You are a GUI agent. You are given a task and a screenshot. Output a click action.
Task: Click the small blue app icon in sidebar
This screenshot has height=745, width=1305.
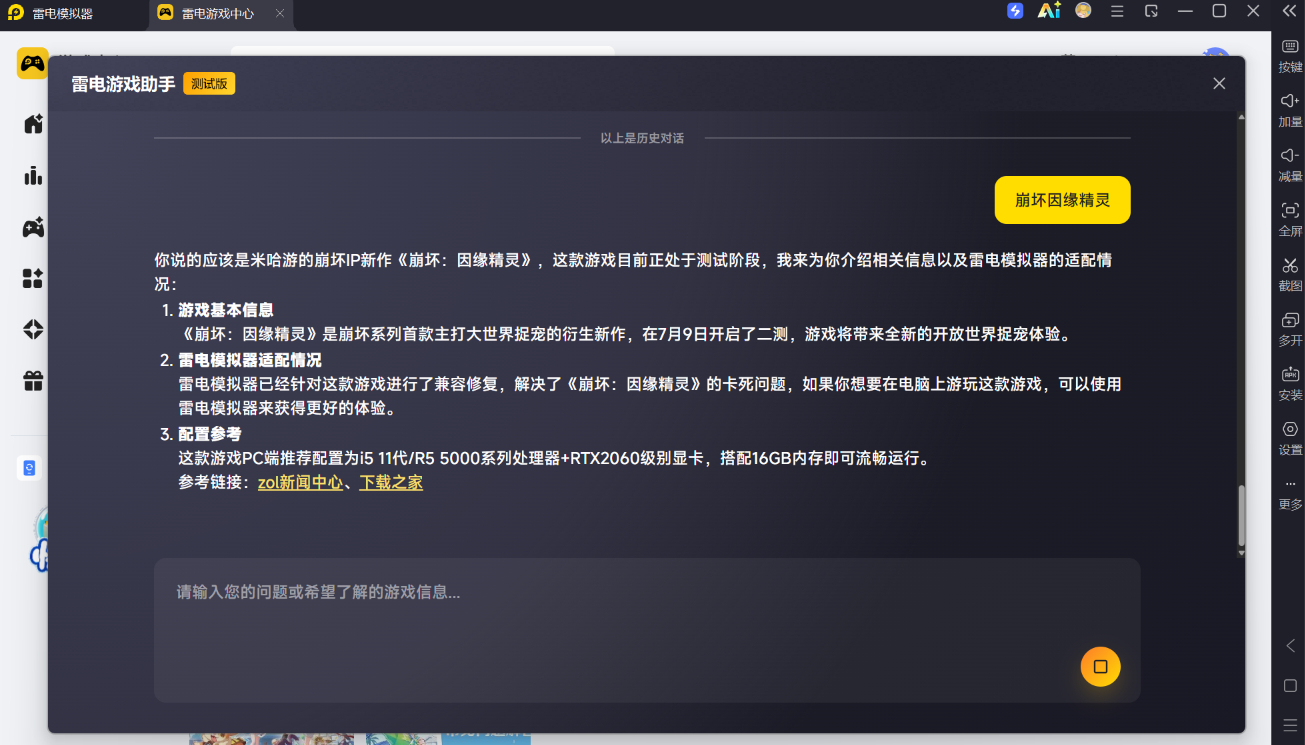(29, 468)
